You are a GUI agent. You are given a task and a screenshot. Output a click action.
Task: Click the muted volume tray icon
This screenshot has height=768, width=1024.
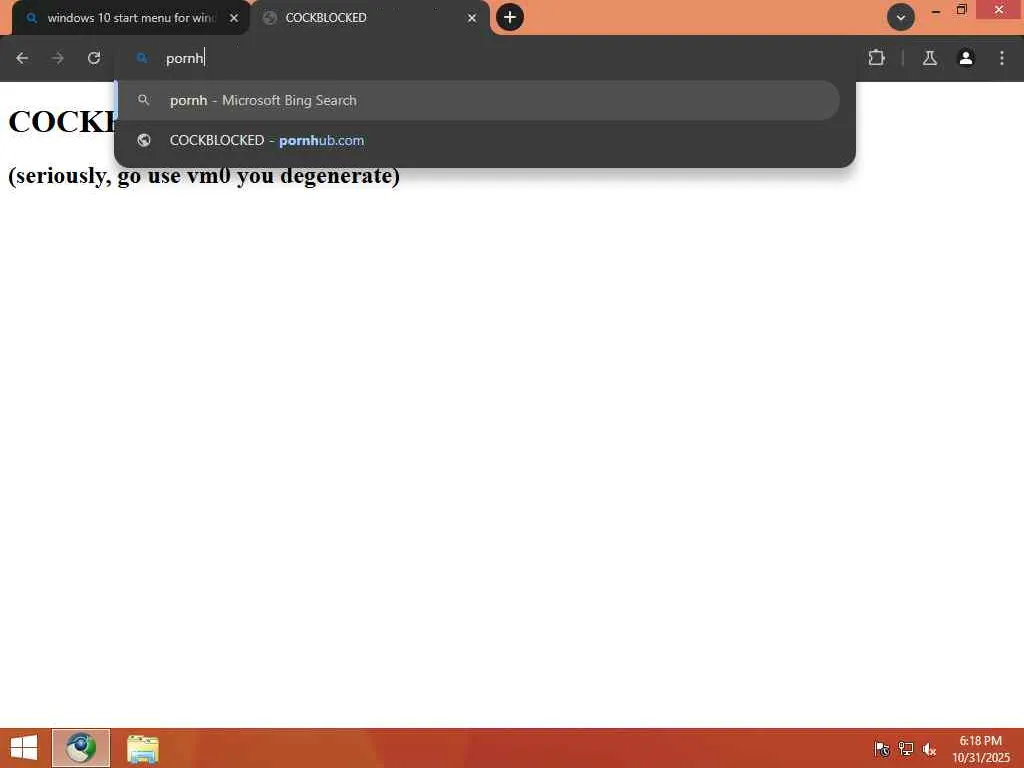click(930, 749)
